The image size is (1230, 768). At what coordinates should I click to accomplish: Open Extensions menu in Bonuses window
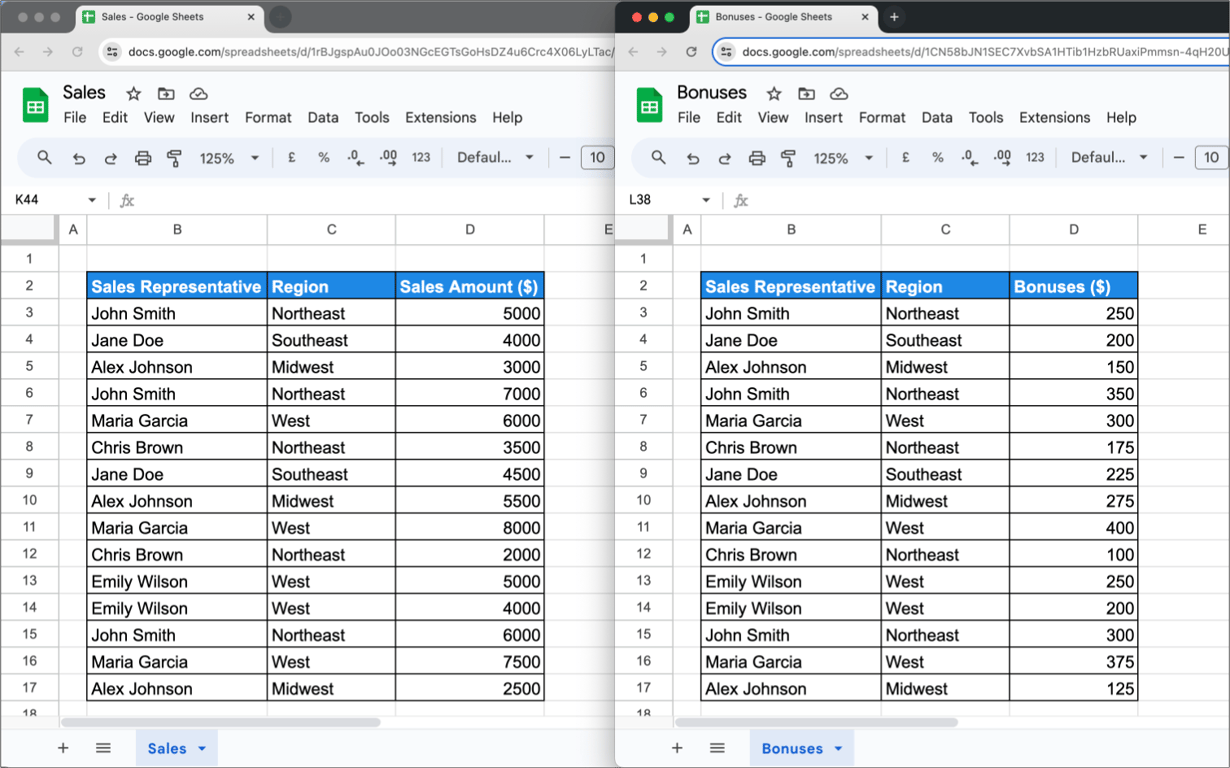click(1055, 117)
